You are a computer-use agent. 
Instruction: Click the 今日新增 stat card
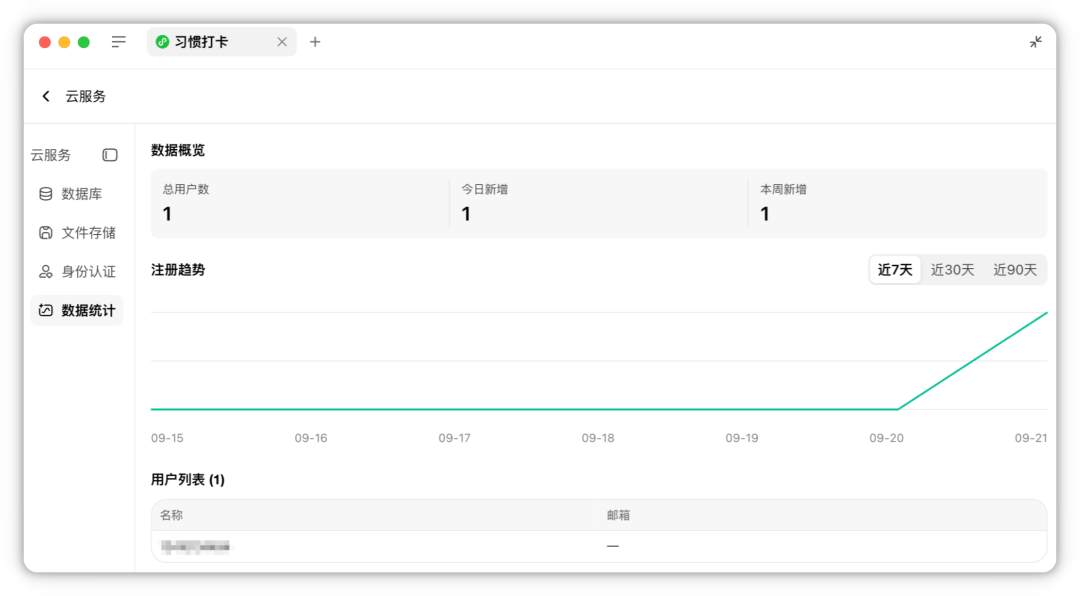pyautogui.click(x=599, y=203)
